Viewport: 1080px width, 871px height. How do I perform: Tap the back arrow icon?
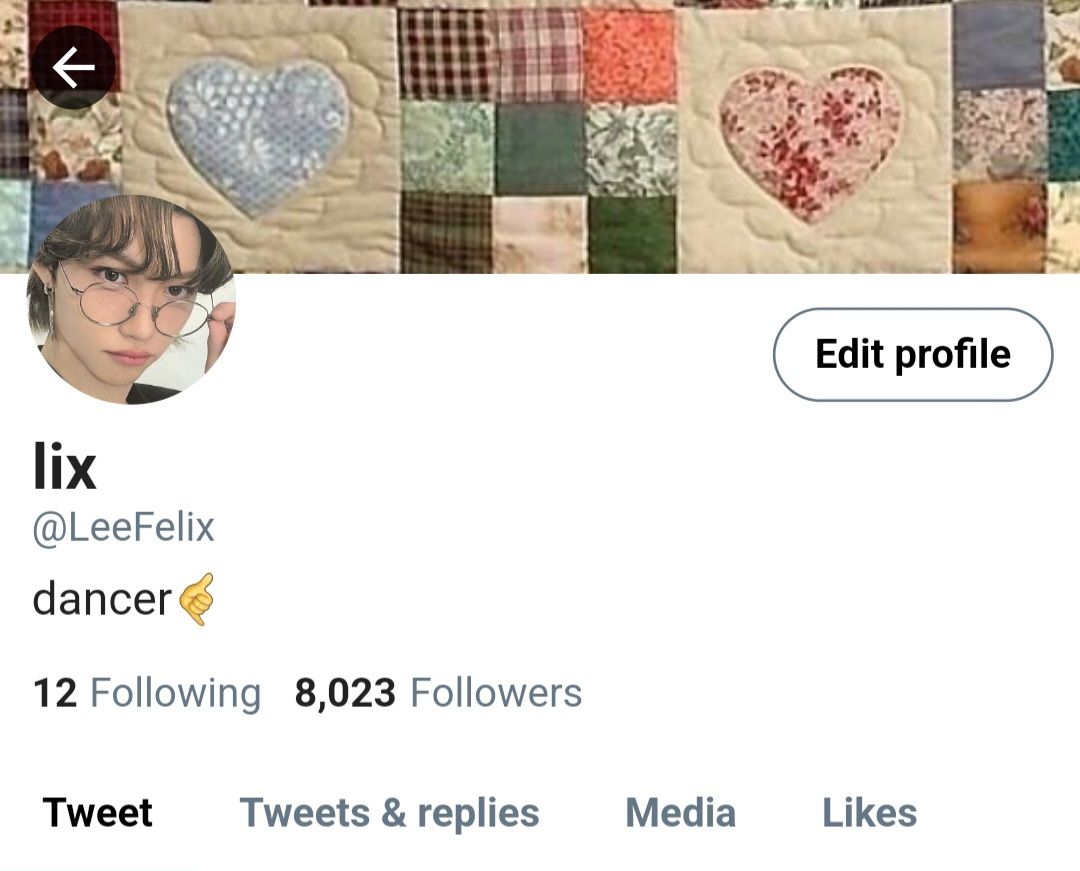(x=73, y=67)
